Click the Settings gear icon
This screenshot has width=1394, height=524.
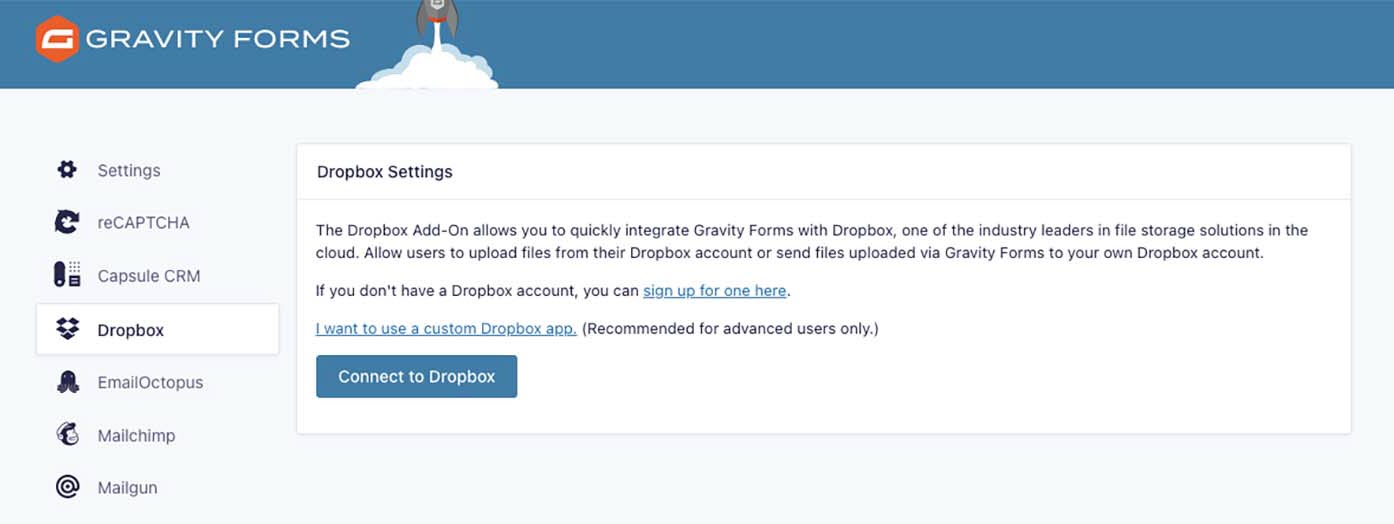(x=67, y=170)
